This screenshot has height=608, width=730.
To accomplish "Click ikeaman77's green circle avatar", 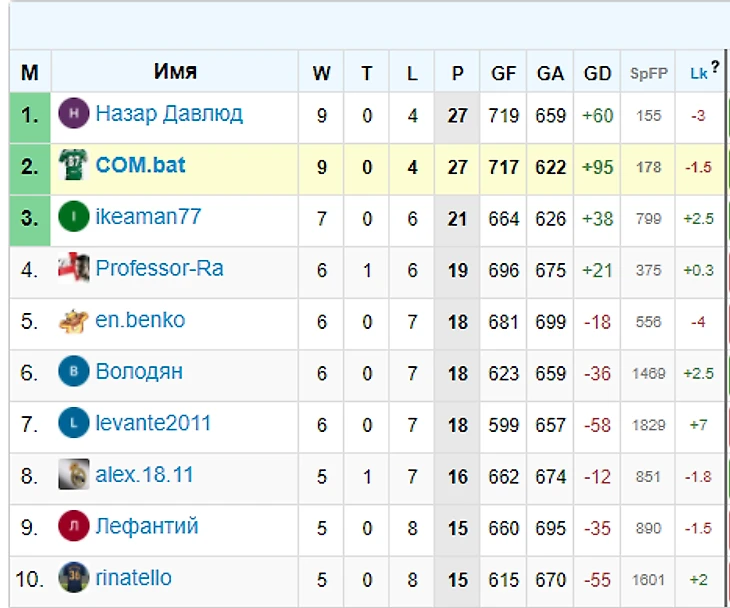I will 74,217.
